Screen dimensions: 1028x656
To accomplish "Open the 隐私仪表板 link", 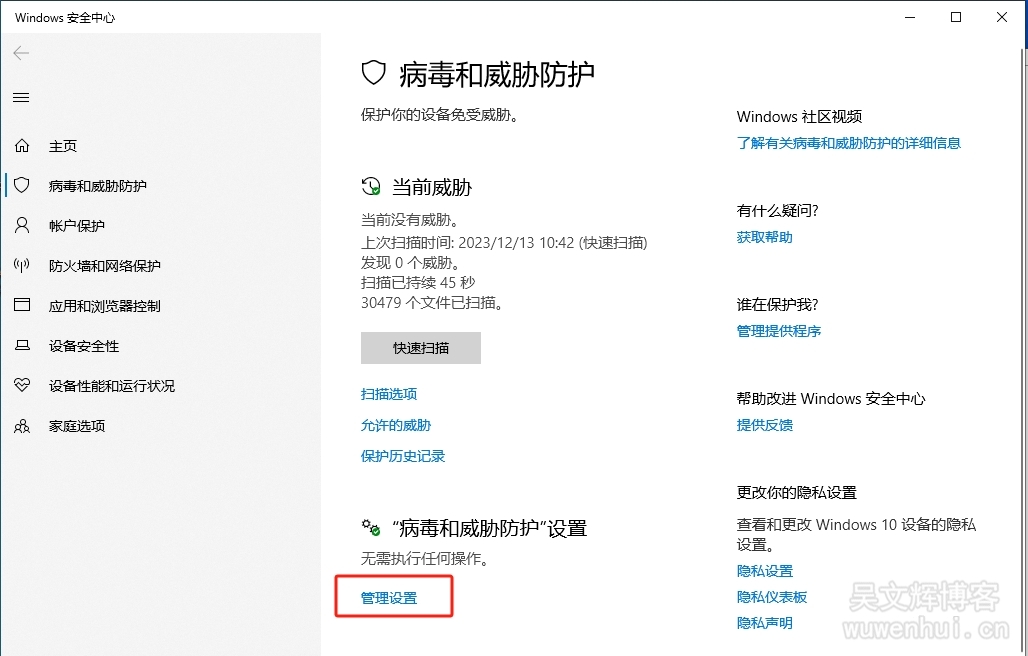I will (772, 597).
